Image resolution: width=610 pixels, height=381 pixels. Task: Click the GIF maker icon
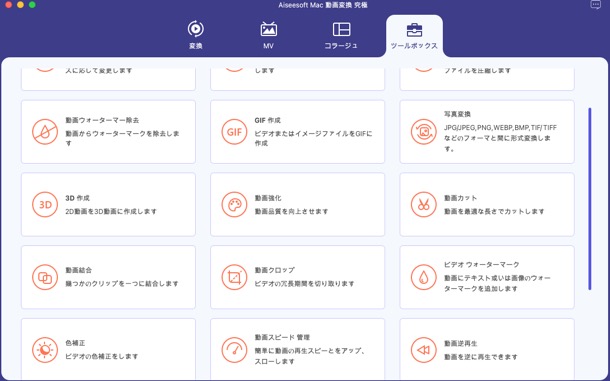tap(234, 132)
